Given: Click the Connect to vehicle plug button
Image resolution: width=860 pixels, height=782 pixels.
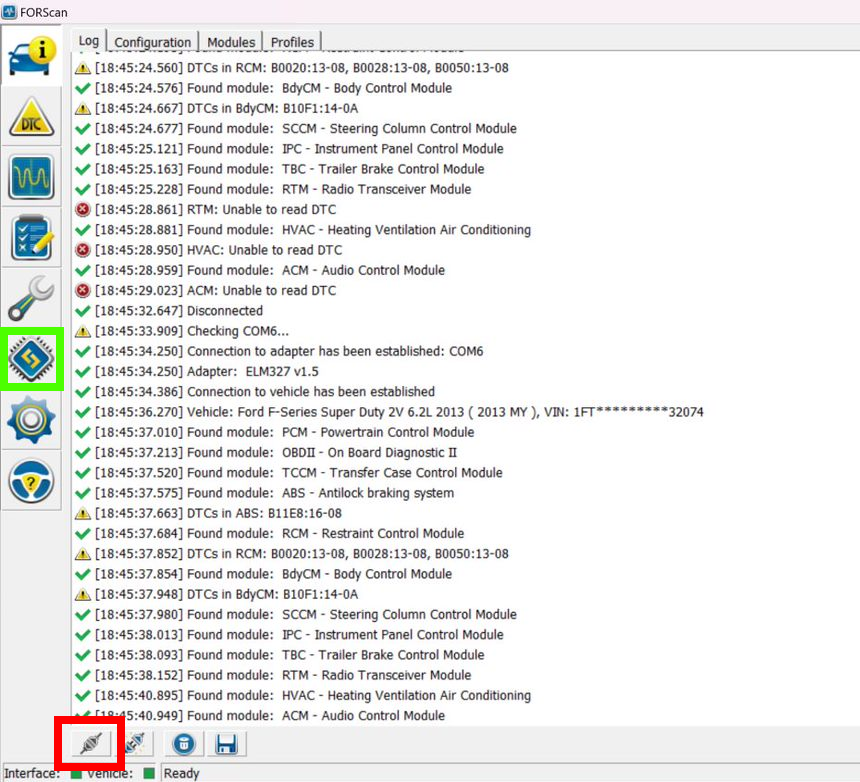Looking at the screenshot, I should click(91, 744).
